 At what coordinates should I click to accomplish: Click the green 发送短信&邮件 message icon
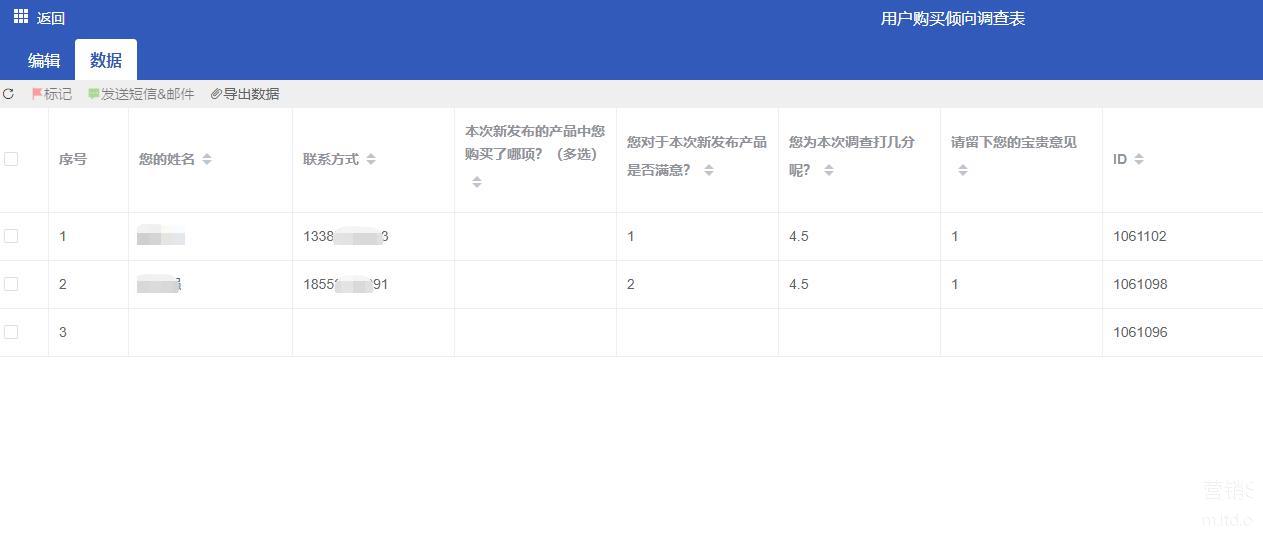(94, 94)
